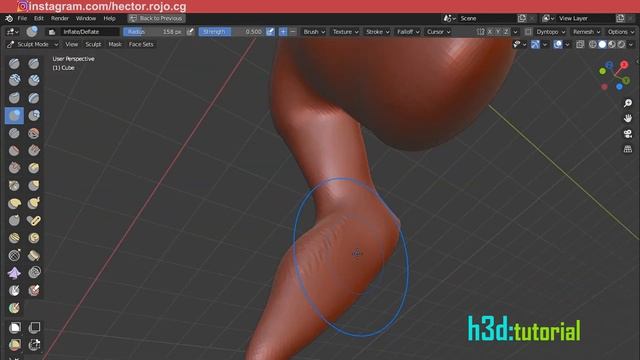Select the Fill brush tool
Screen dimensions: 640x360
click(34, 151)
